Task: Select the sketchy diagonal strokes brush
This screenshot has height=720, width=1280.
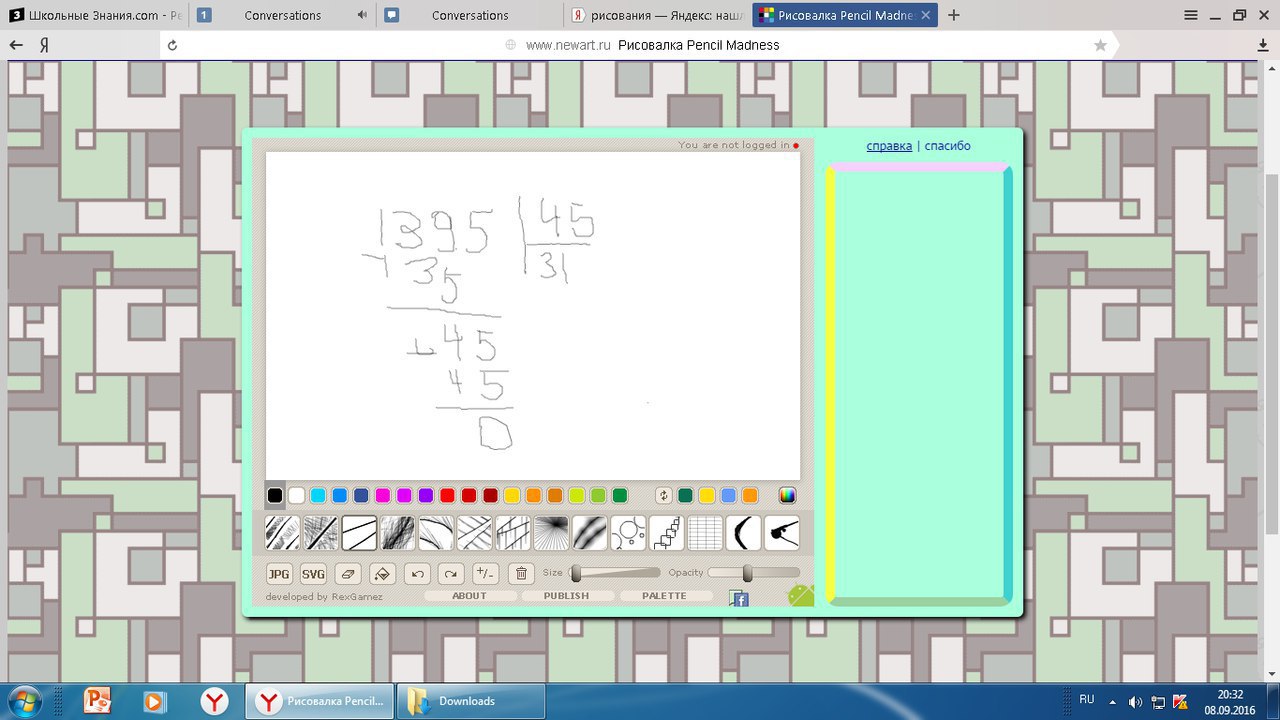Action: tap(282, 533)
